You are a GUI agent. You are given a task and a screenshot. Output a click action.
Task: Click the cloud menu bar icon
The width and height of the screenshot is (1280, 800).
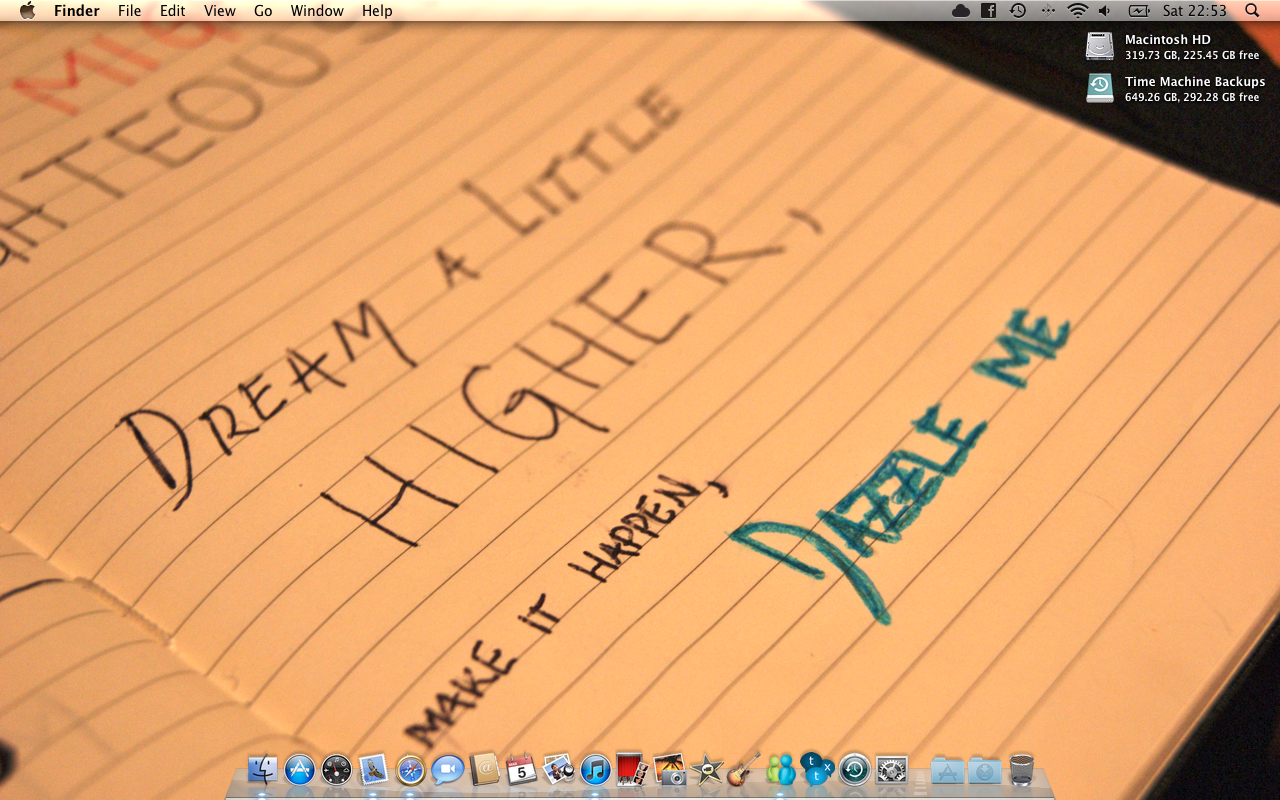[961, 11]
